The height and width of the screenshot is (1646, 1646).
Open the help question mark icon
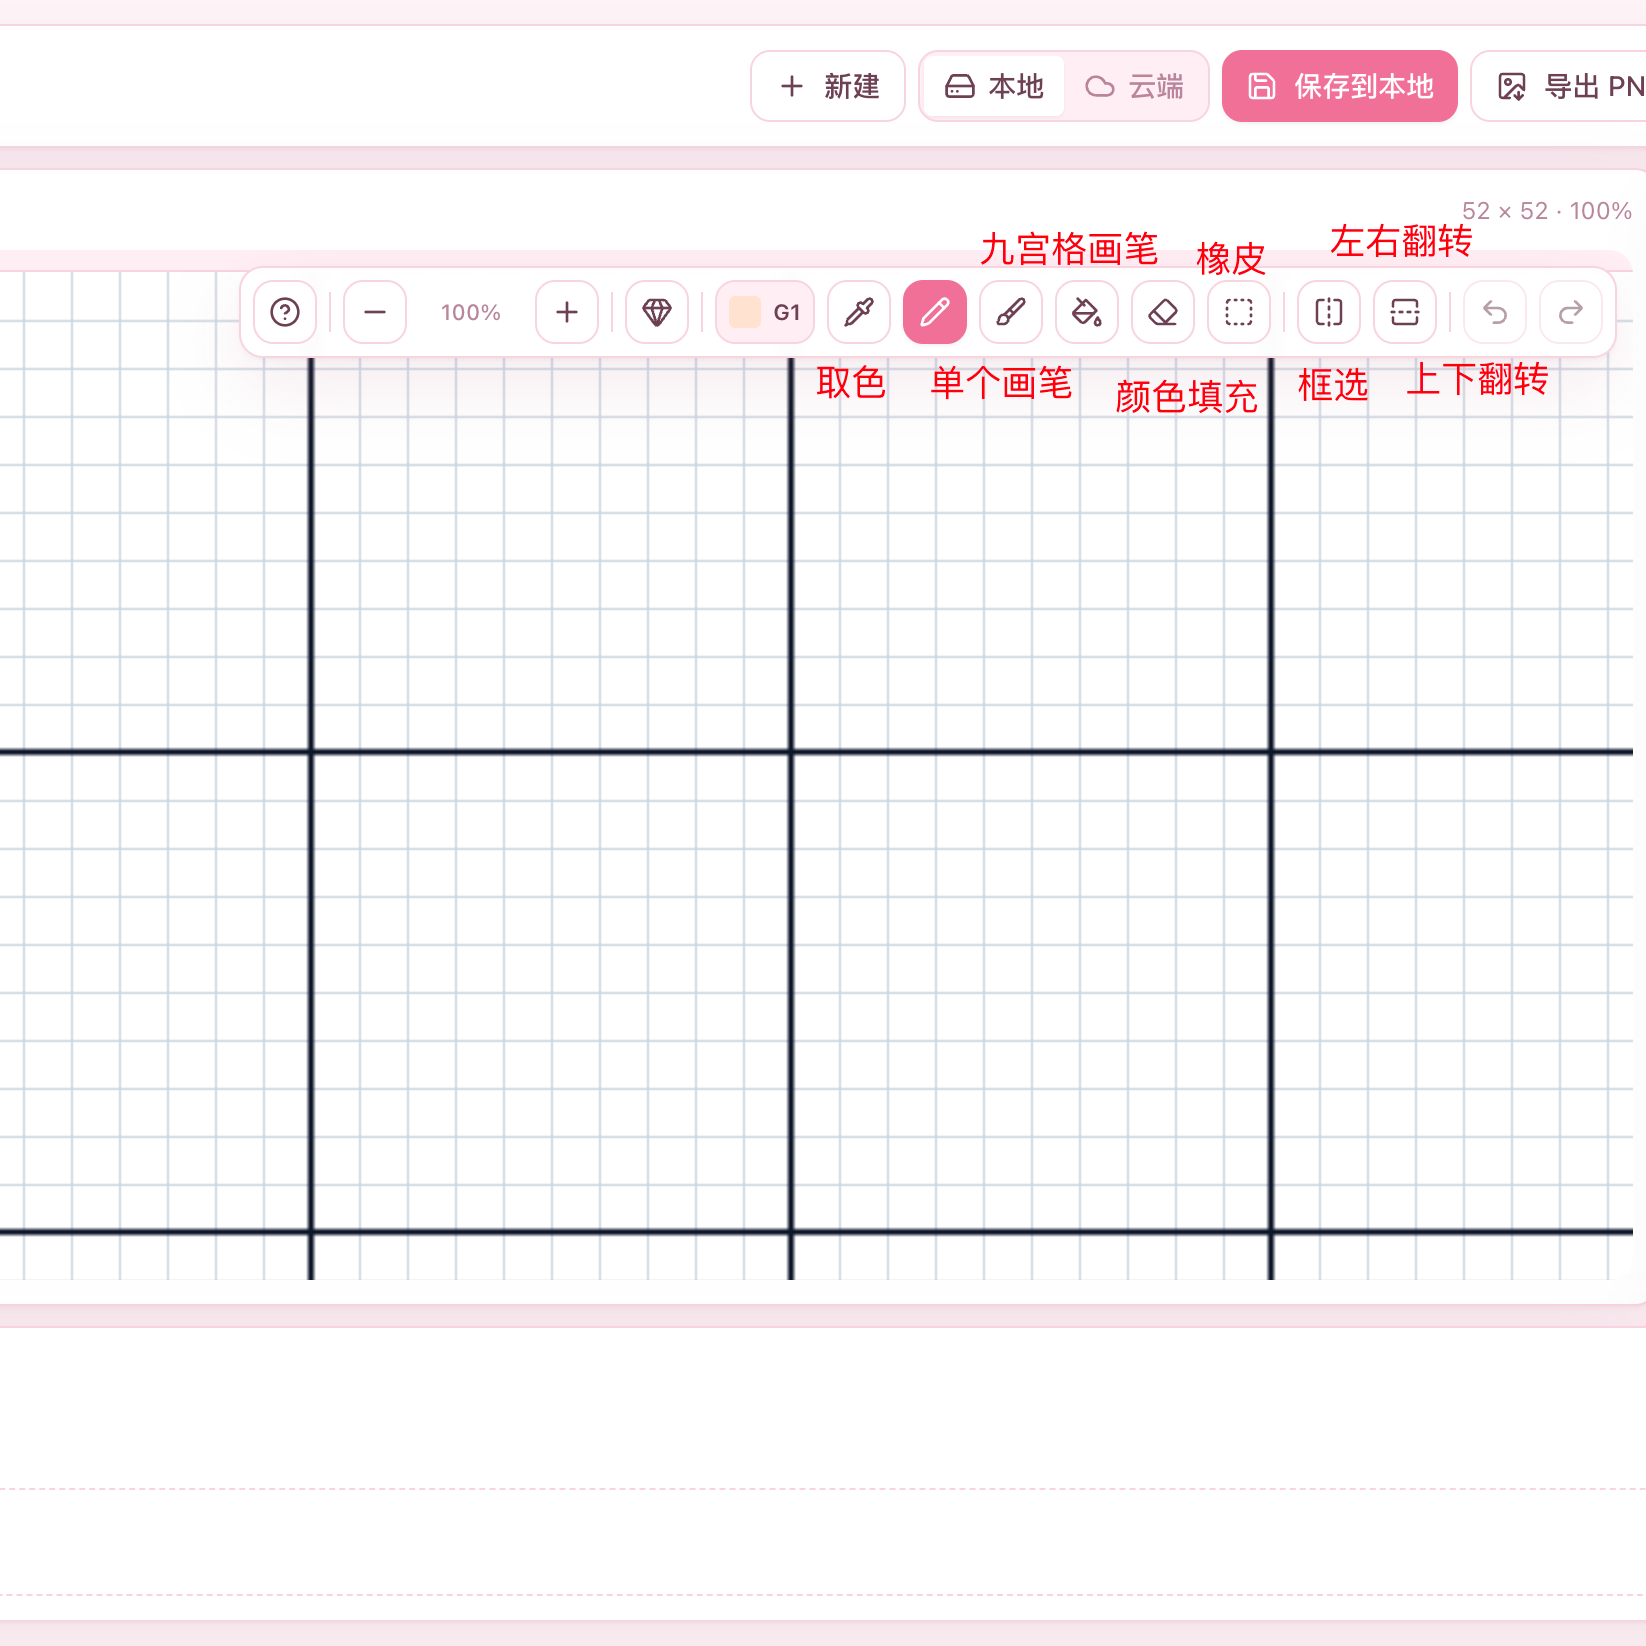coord(285,312)
